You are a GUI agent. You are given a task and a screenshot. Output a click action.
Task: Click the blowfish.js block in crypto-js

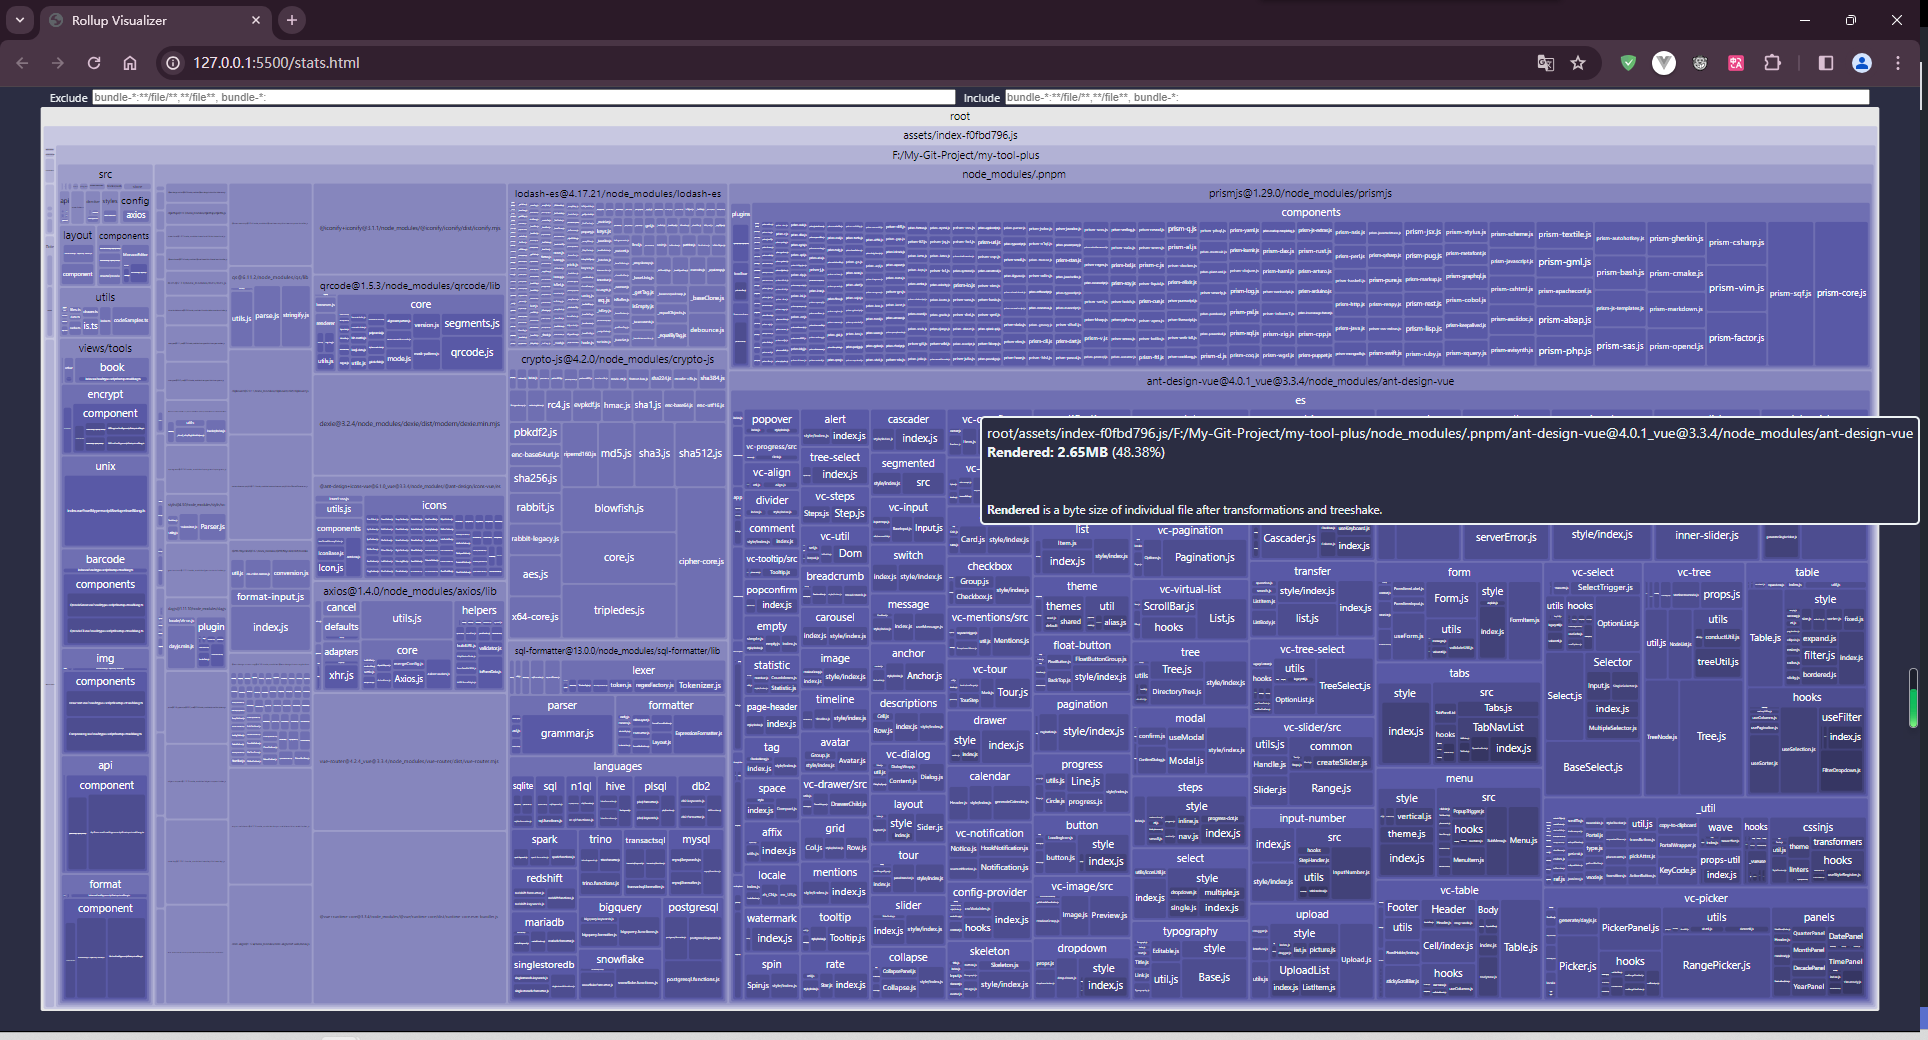[619, 509]
